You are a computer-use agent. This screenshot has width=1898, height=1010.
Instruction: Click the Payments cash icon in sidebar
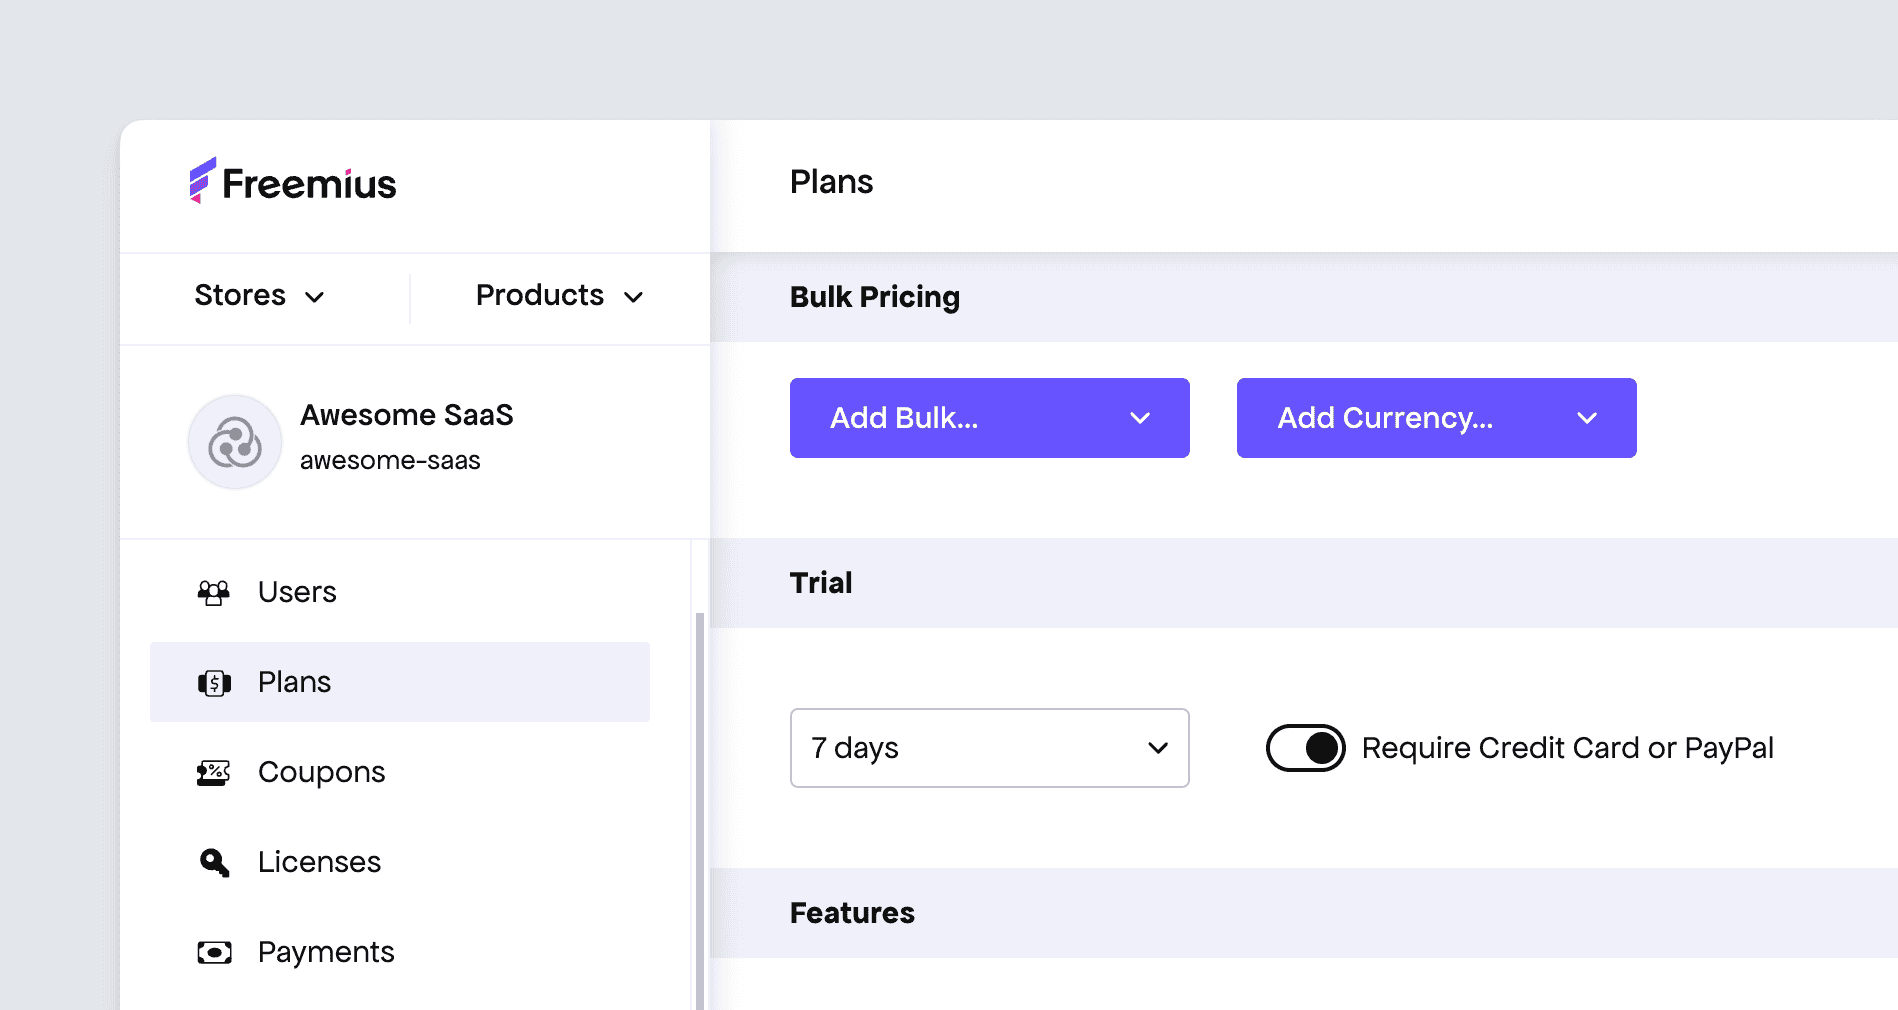coord(214,952)
